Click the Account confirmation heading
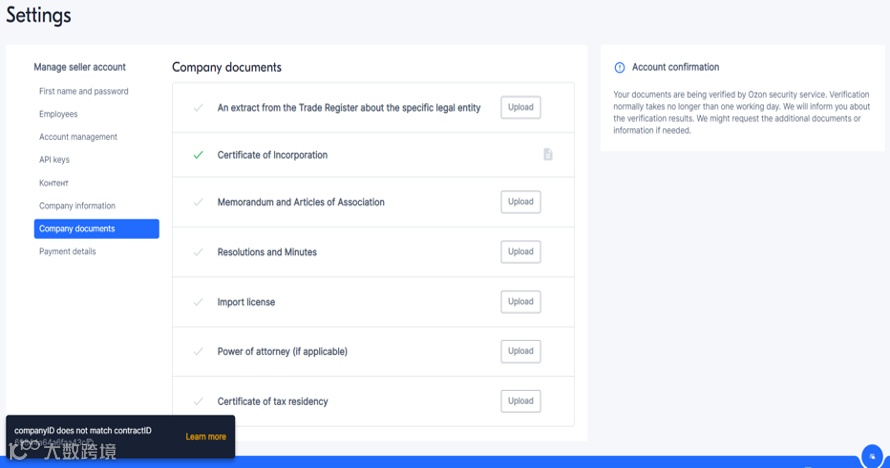Screen dimensions: 890x468 pyautogui.click(x=675, y=67)
